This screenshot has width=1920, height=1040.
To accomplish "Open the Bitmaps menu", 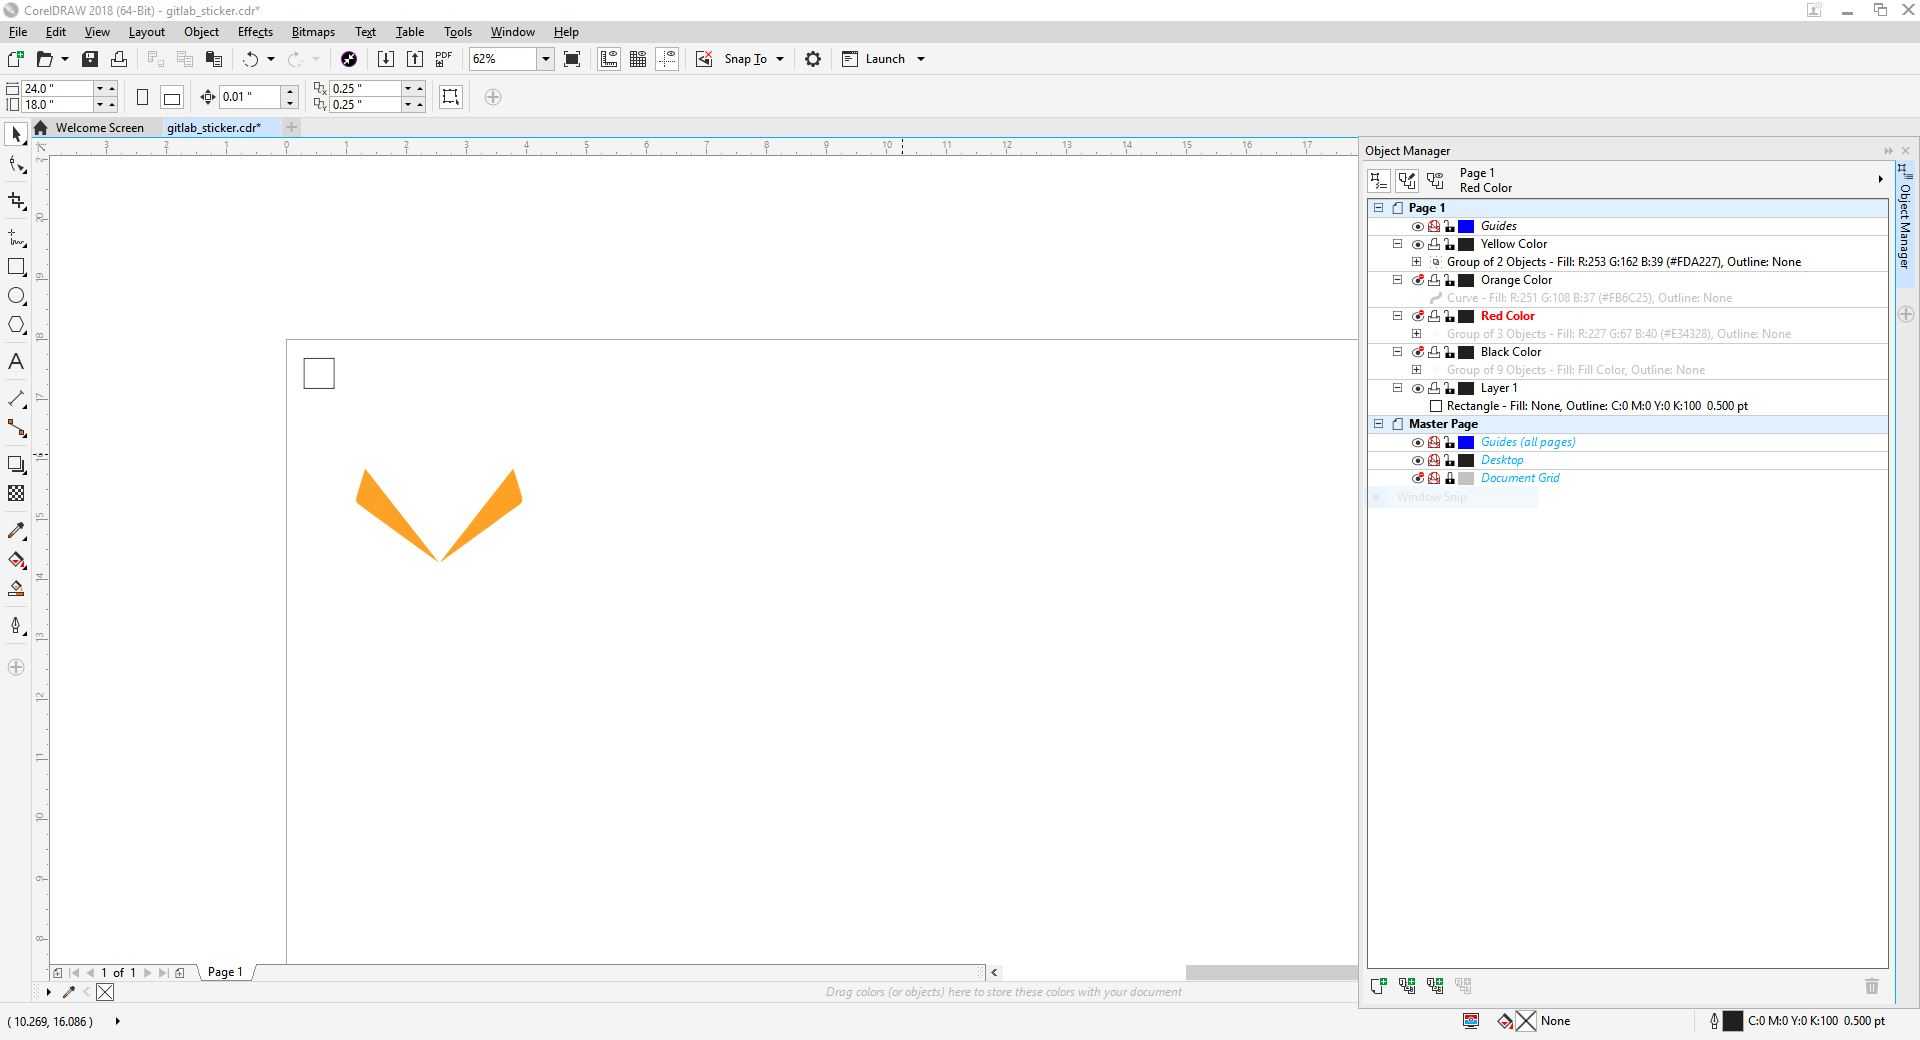I will click(313, 32).
